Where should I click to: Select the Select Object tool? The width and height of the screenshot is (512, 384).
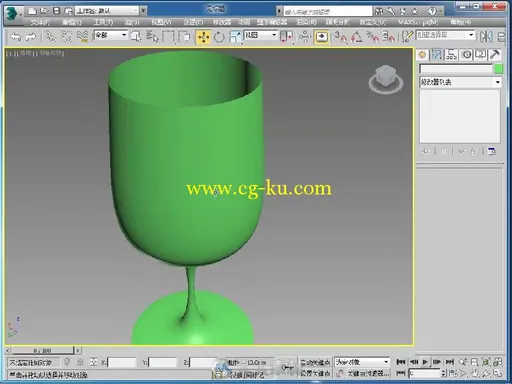point(136,36)
